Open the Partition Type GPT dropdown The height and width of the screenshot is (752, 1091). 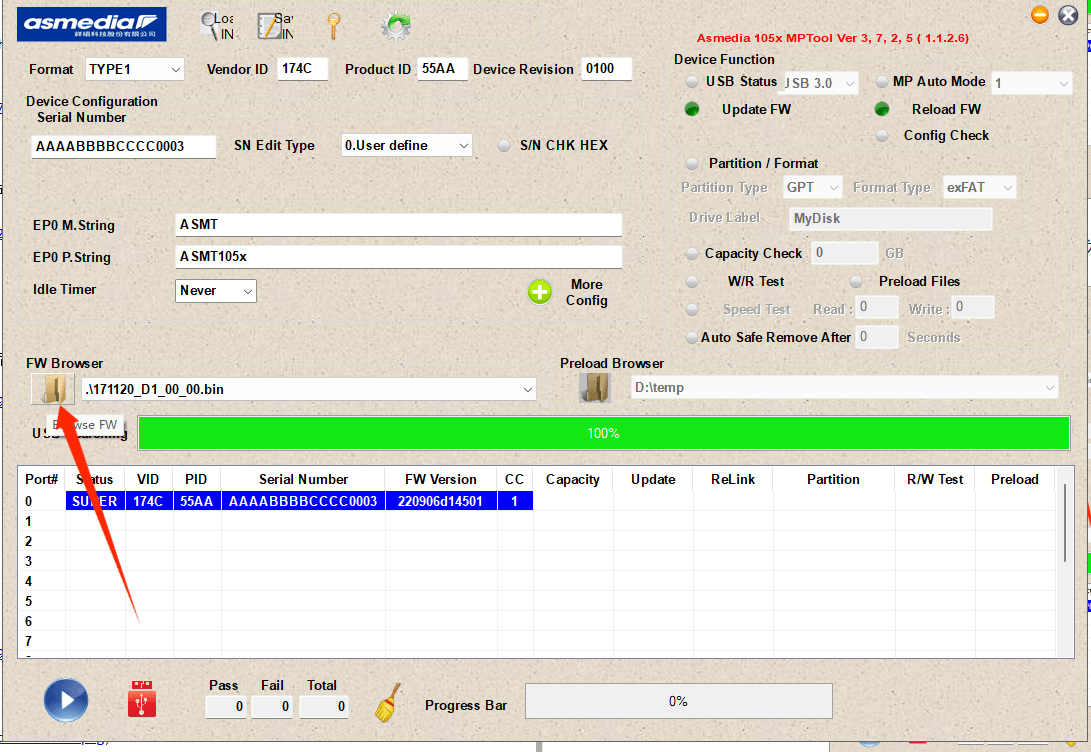pos(812,187)
